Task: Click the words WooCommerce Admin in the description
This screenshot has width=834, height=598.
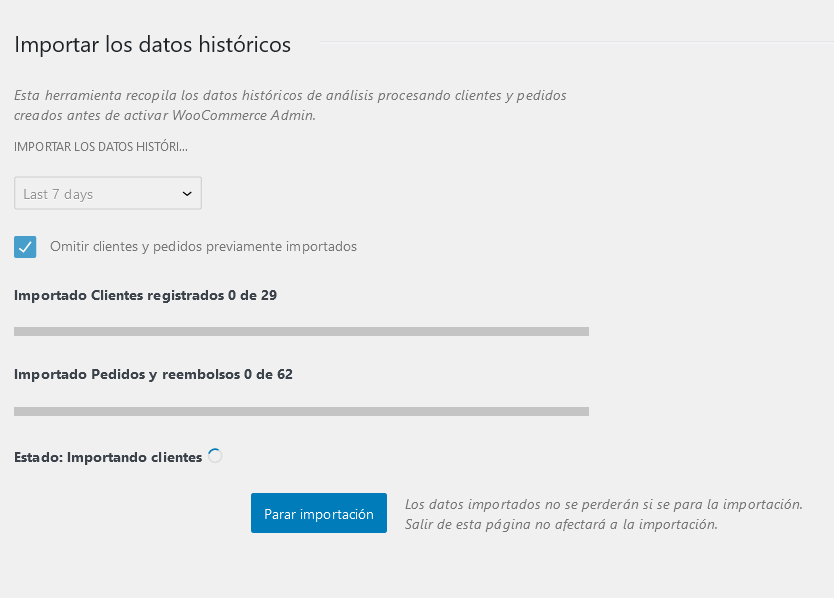Action: (244, 115)
